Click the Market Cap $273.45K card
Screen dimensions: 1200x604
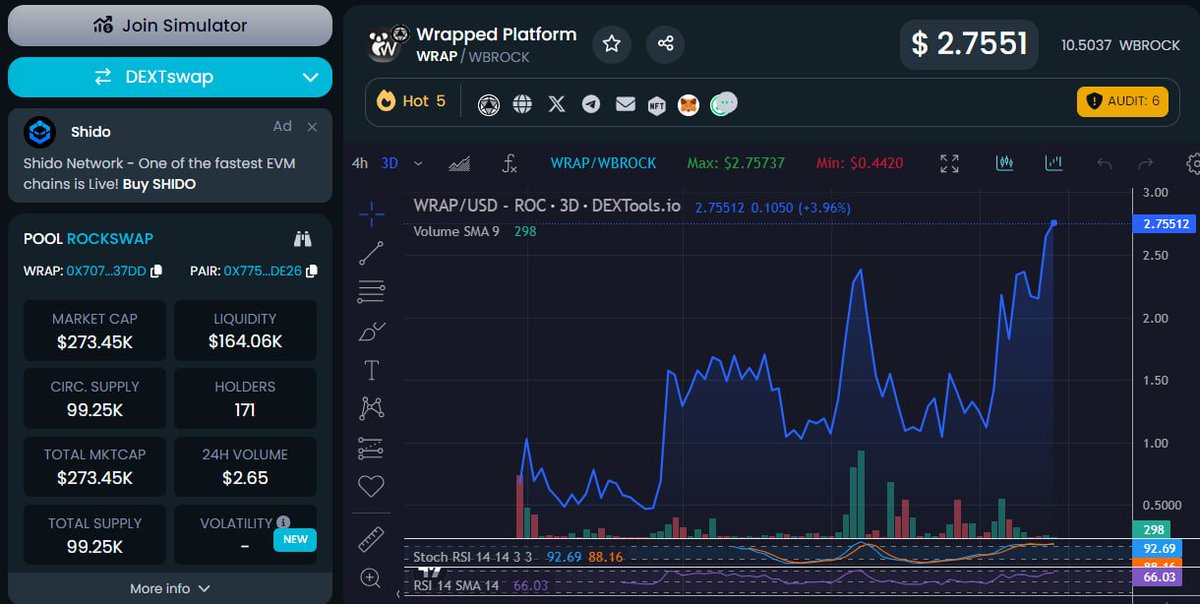95,331
